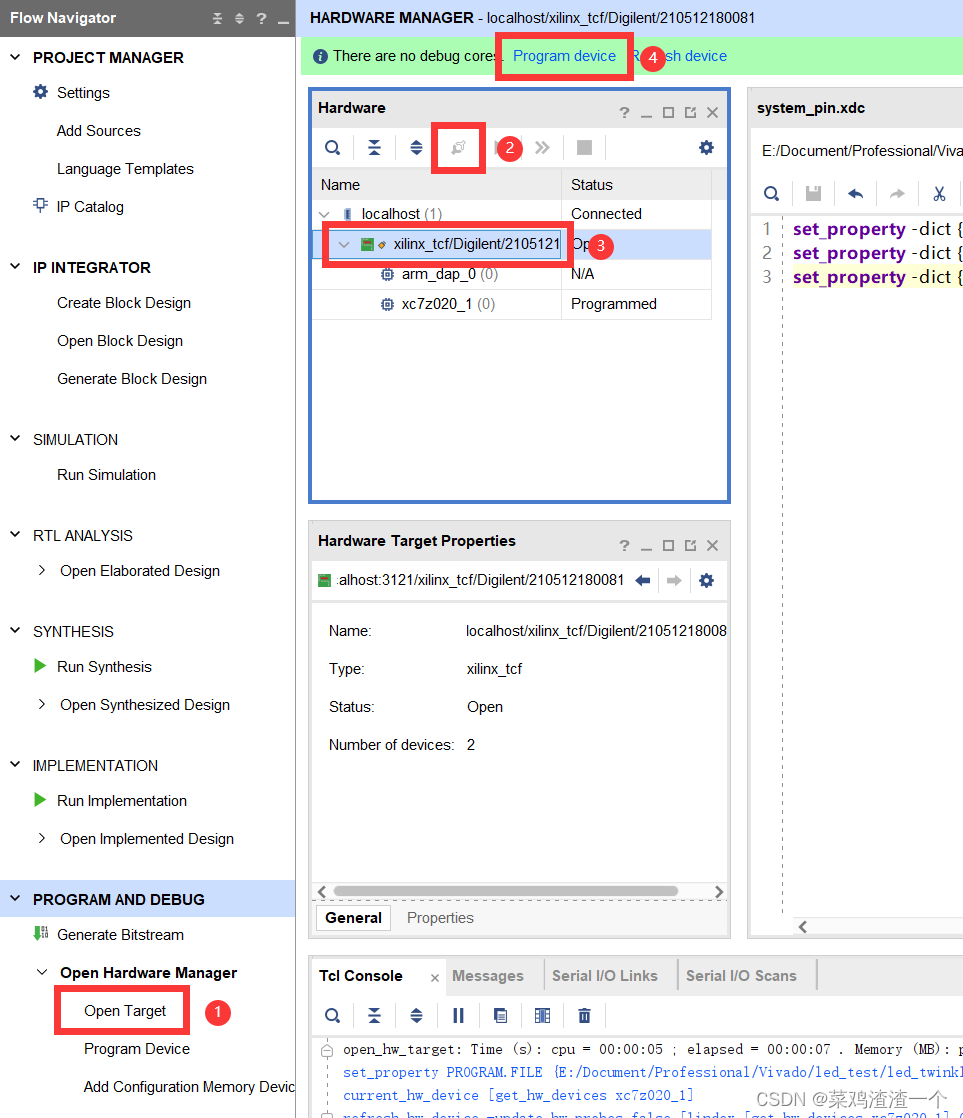
Task: Collapse PROGRAM AND DEBUG section
Action: pos(15,899)
